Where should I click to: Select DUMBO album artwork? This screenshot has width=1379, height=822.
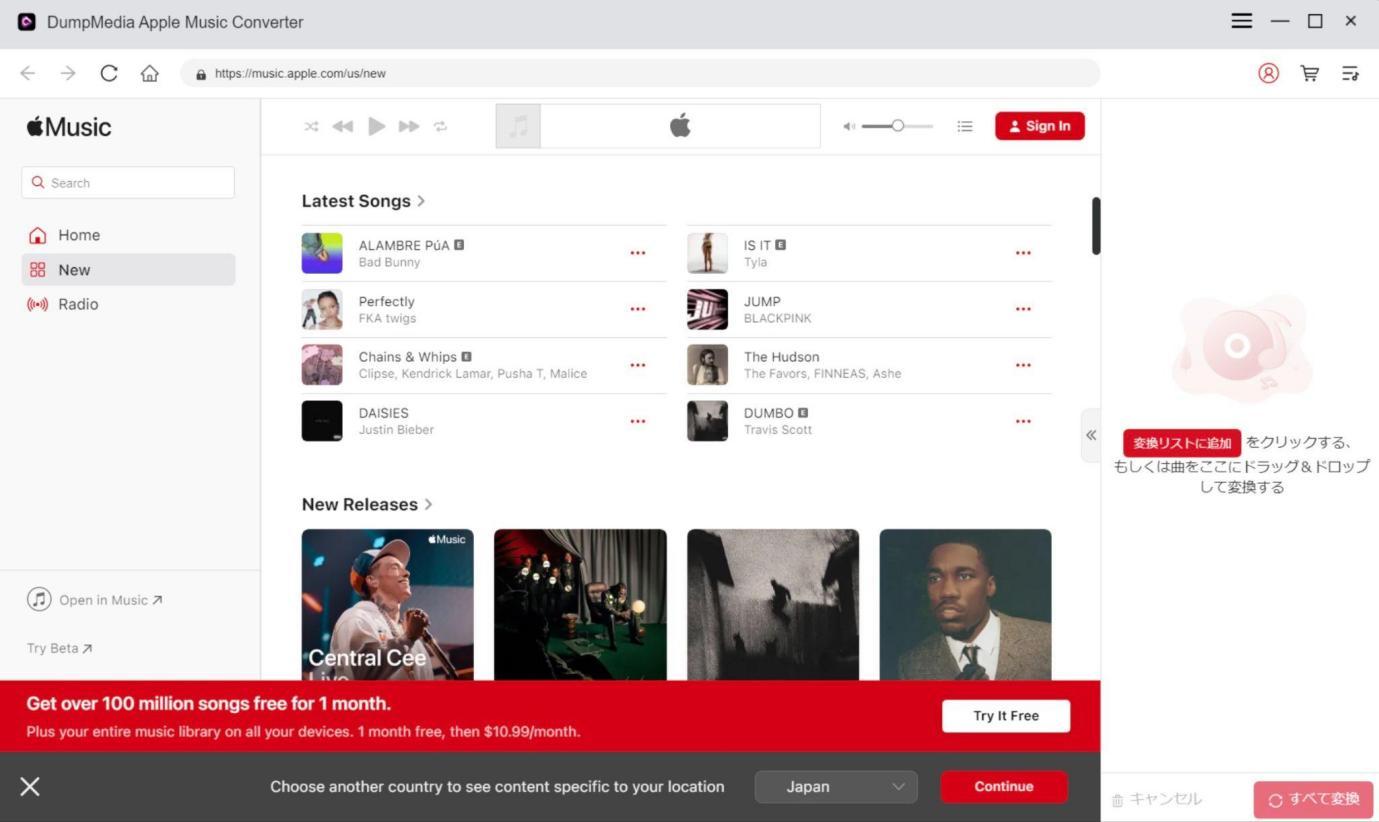coord(707,421)
